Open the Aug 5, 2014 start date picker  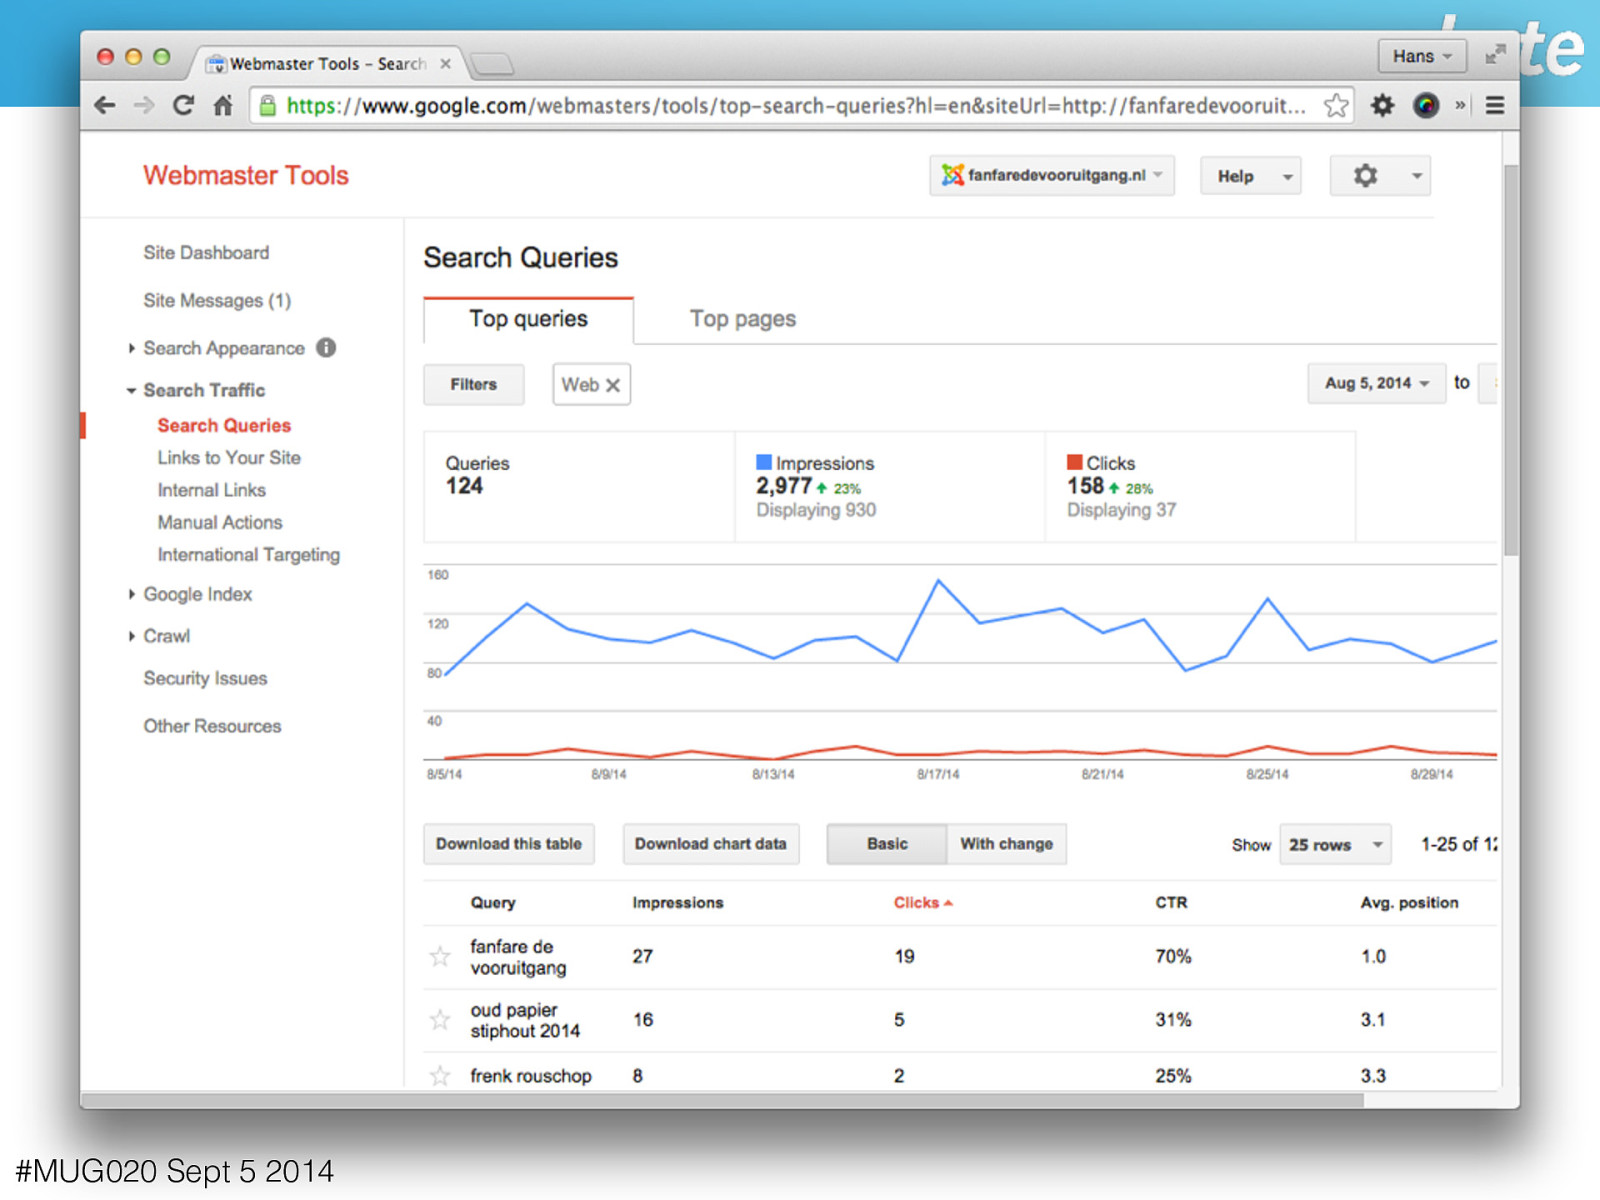click(x=1376, y=383)
